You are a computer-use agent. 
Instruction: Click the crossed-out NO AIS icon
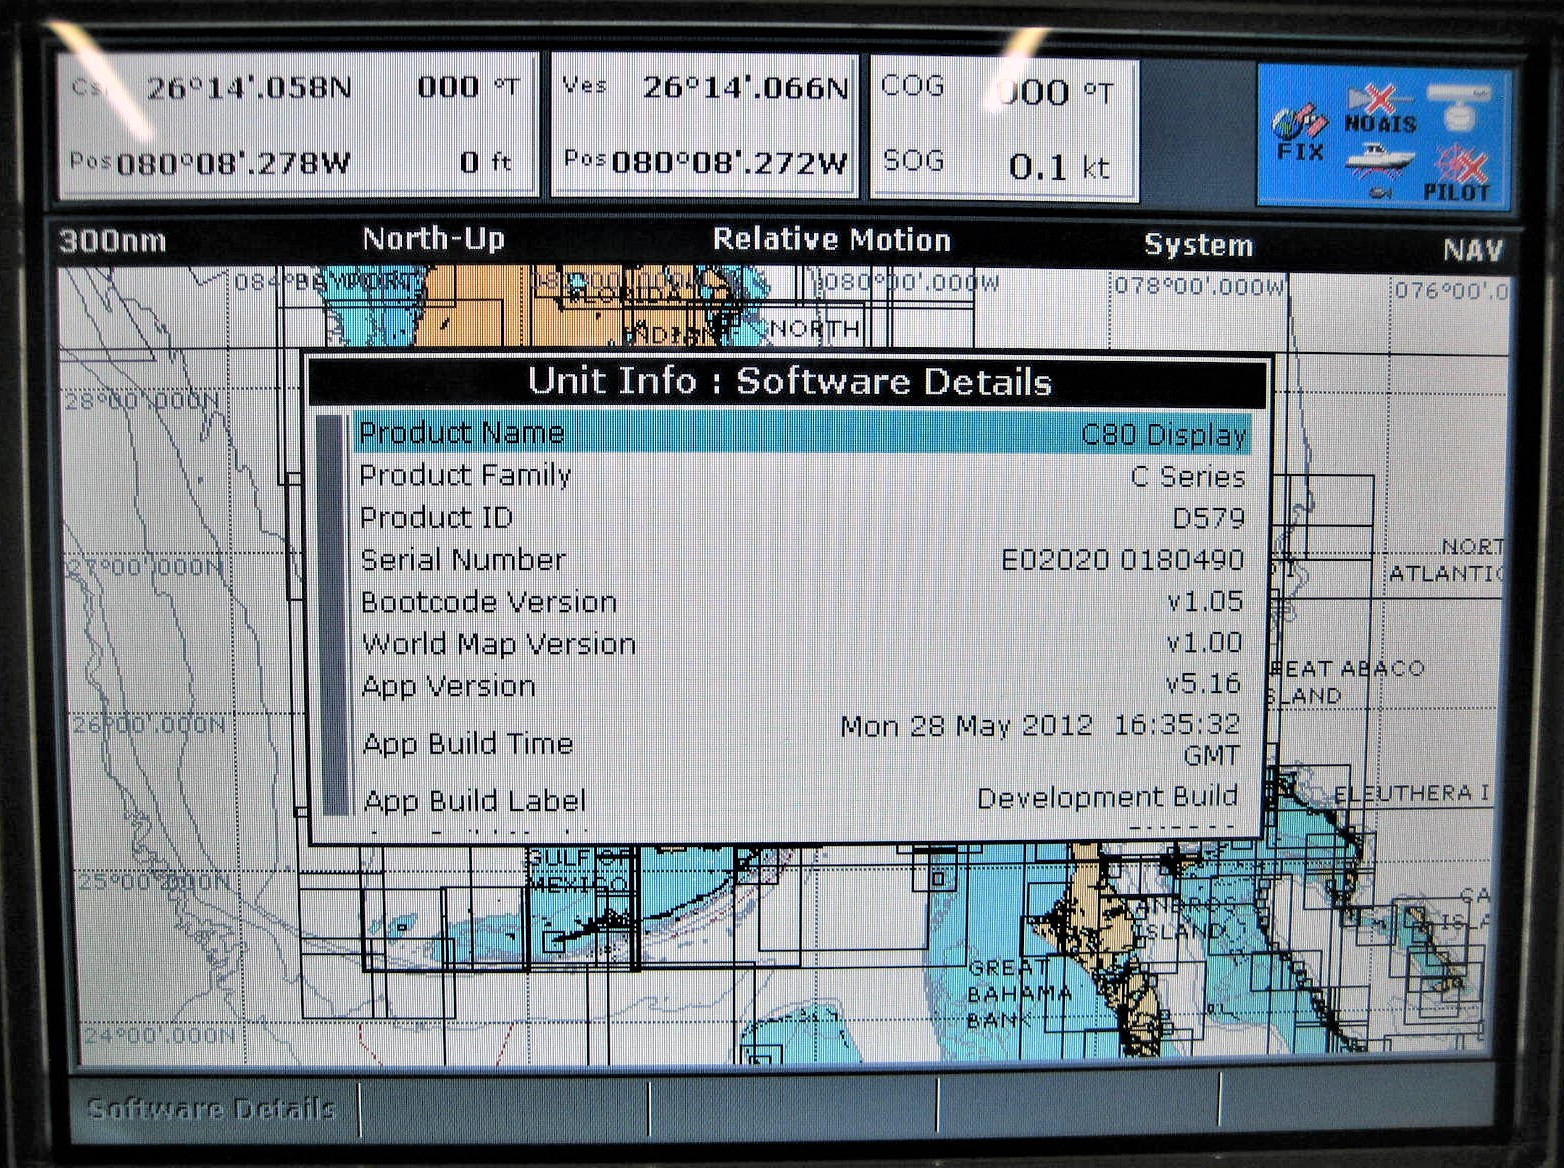pos(1380,110)
